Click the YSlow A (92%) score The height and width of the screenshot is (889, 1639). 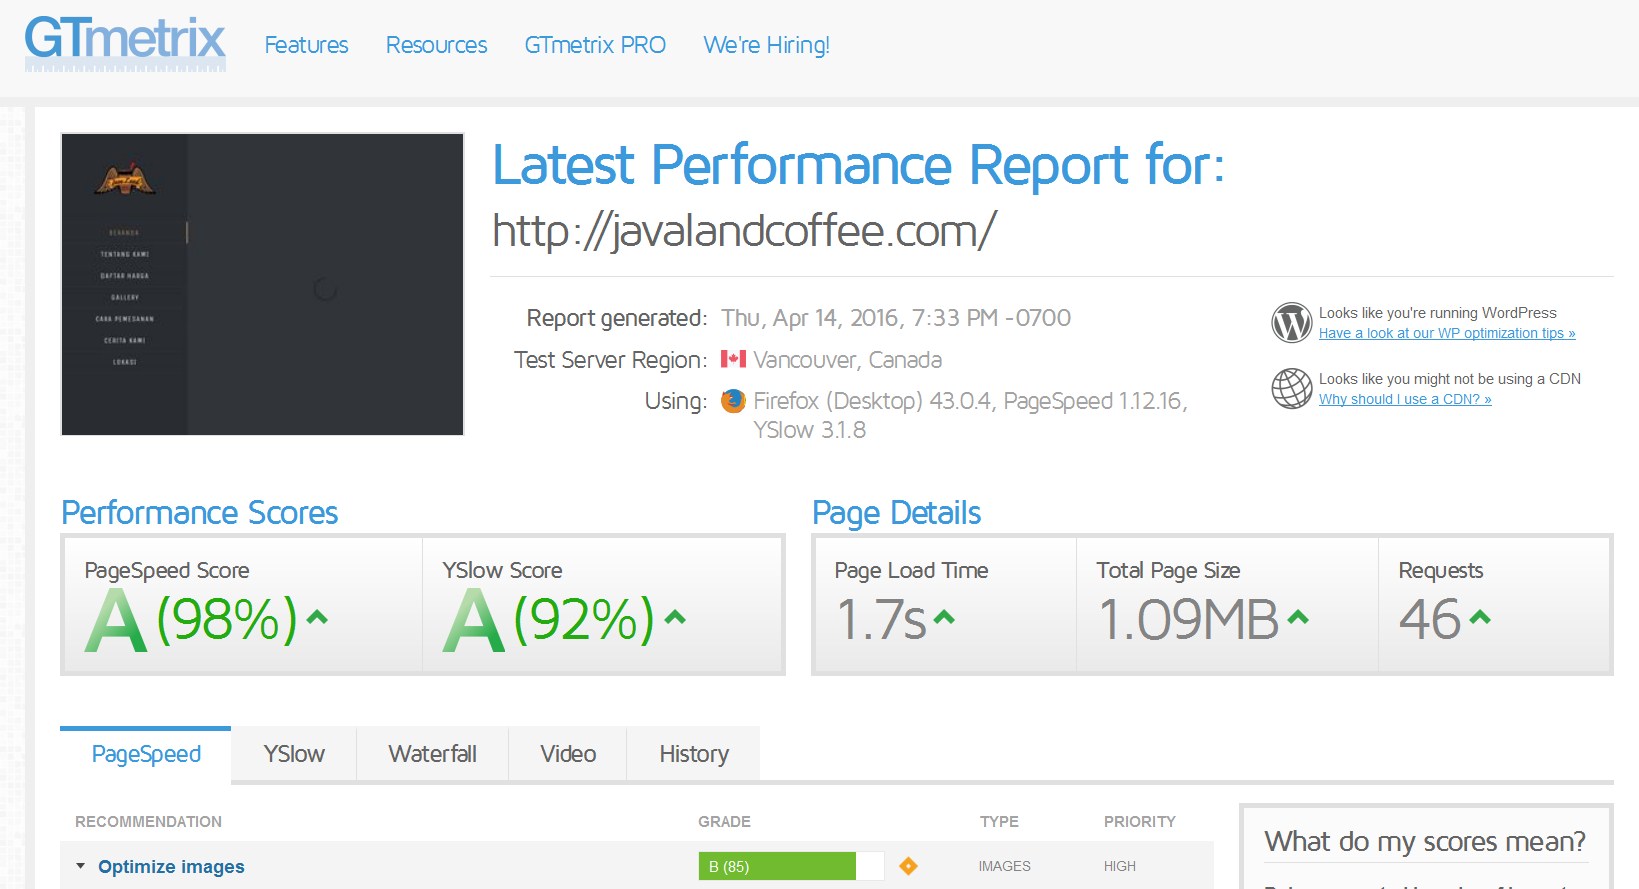(548, 619)
